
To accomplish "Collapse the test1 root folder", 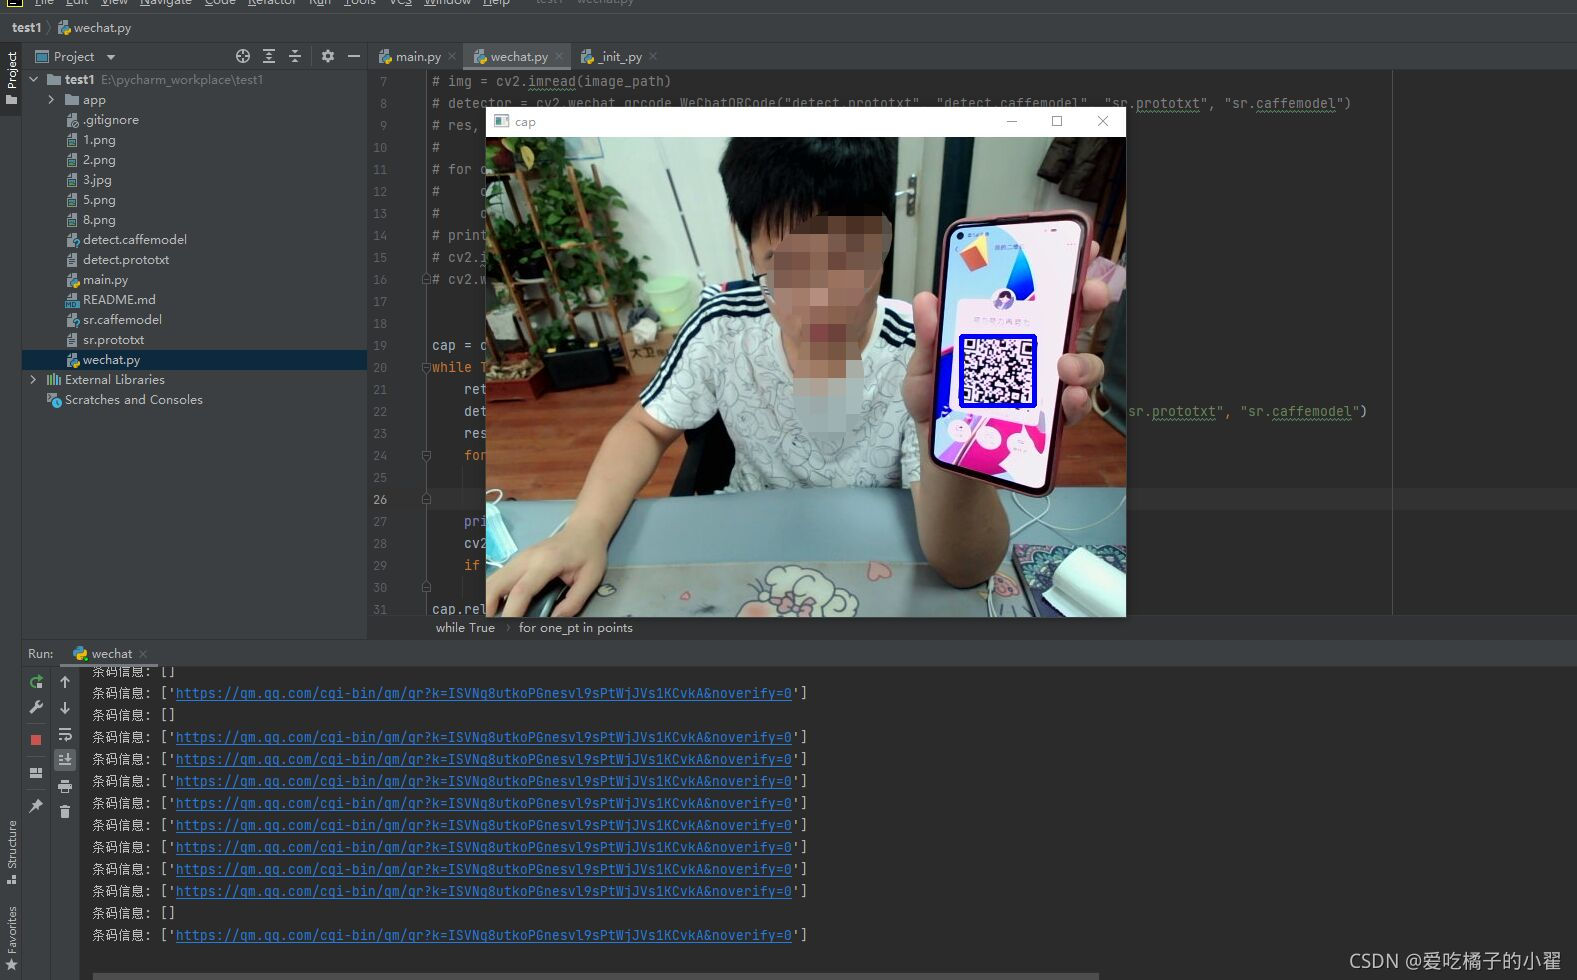I will tap(34, 79).
